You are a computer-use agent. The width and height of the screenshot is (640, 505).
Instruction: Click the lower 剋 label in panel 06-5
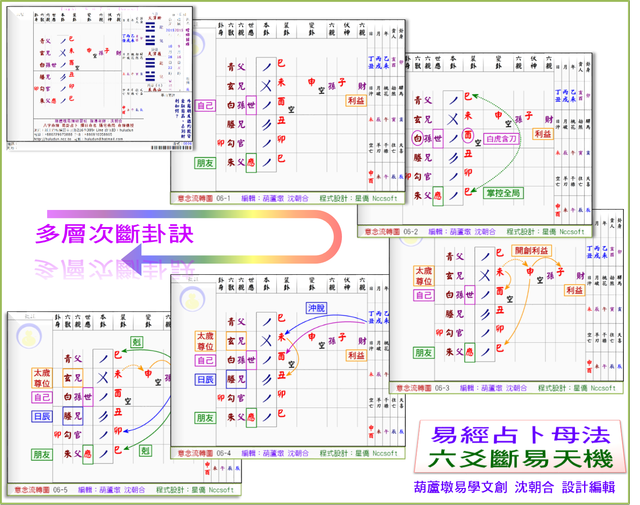click(145, 451)
